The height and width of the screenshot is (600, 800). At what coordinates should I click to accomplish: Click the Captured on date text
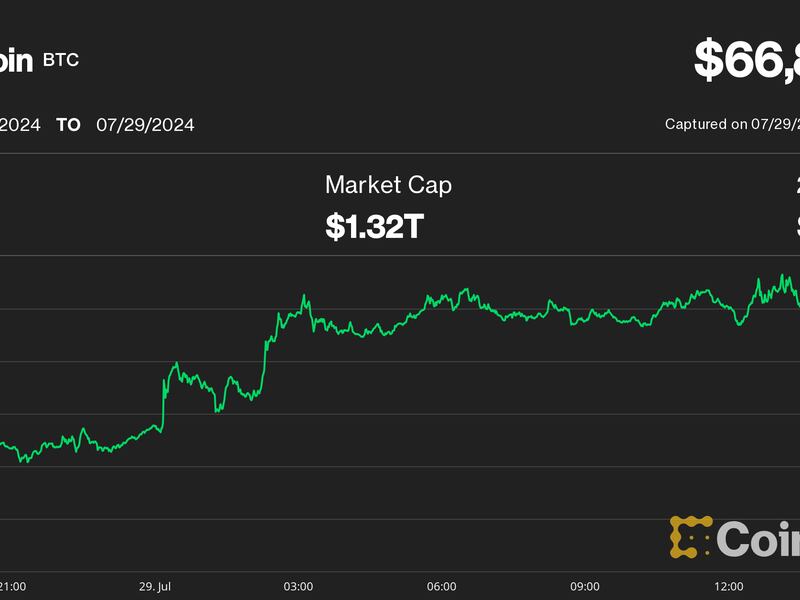732,125
